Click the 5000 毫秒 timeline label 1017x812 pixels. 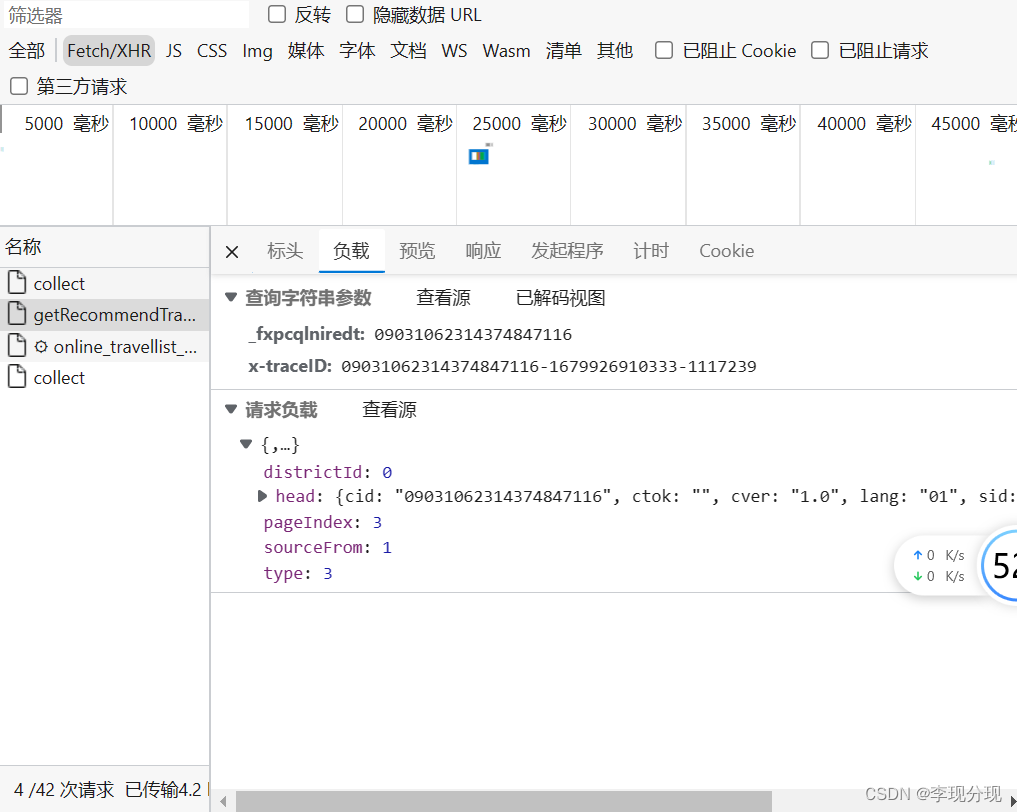(x=67, y=123)
